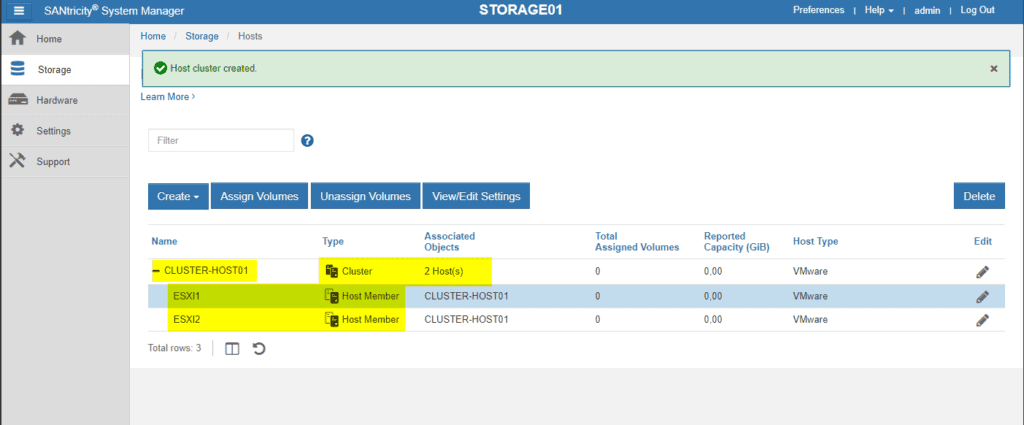The image size is (1024, 425).
Task: Click the reset table refresh icon
Action: (x=259, y=349)
